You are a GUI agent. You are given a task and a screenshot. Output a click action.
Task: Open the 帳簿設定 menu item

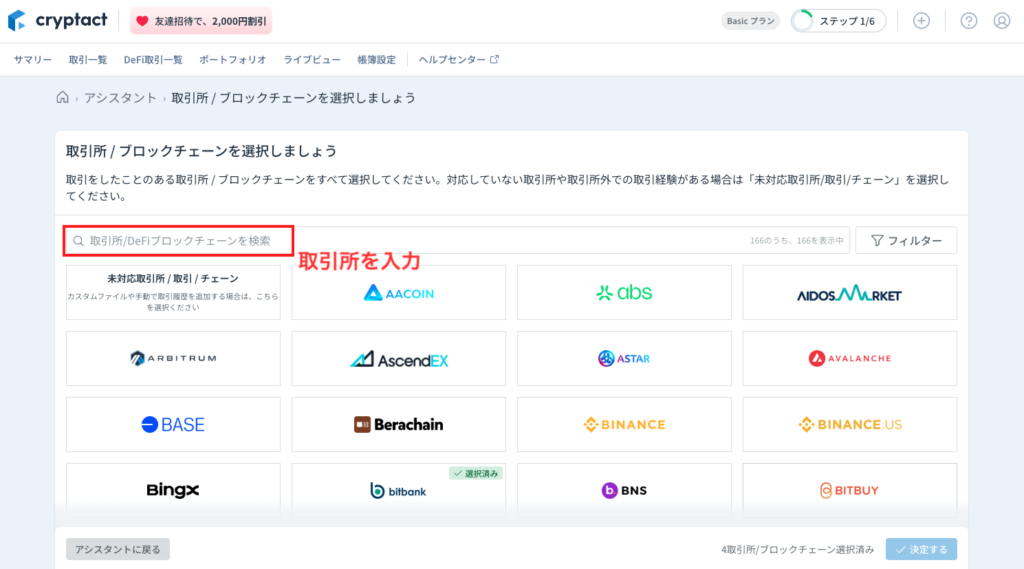376,59
